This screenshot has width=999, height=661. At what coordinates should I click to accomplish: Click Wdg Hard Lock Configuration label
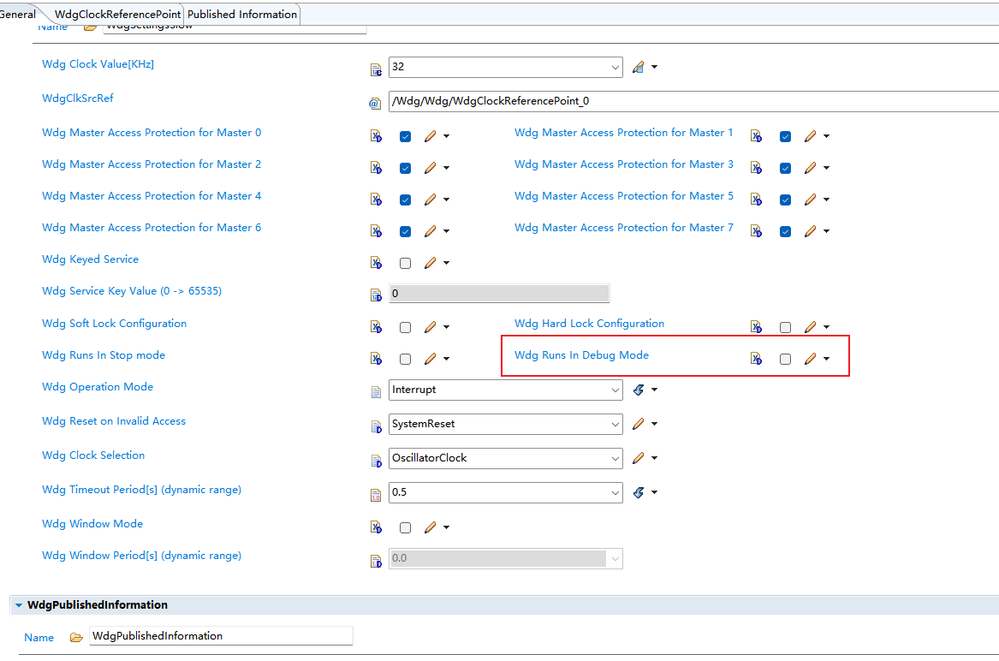[589, 323]
